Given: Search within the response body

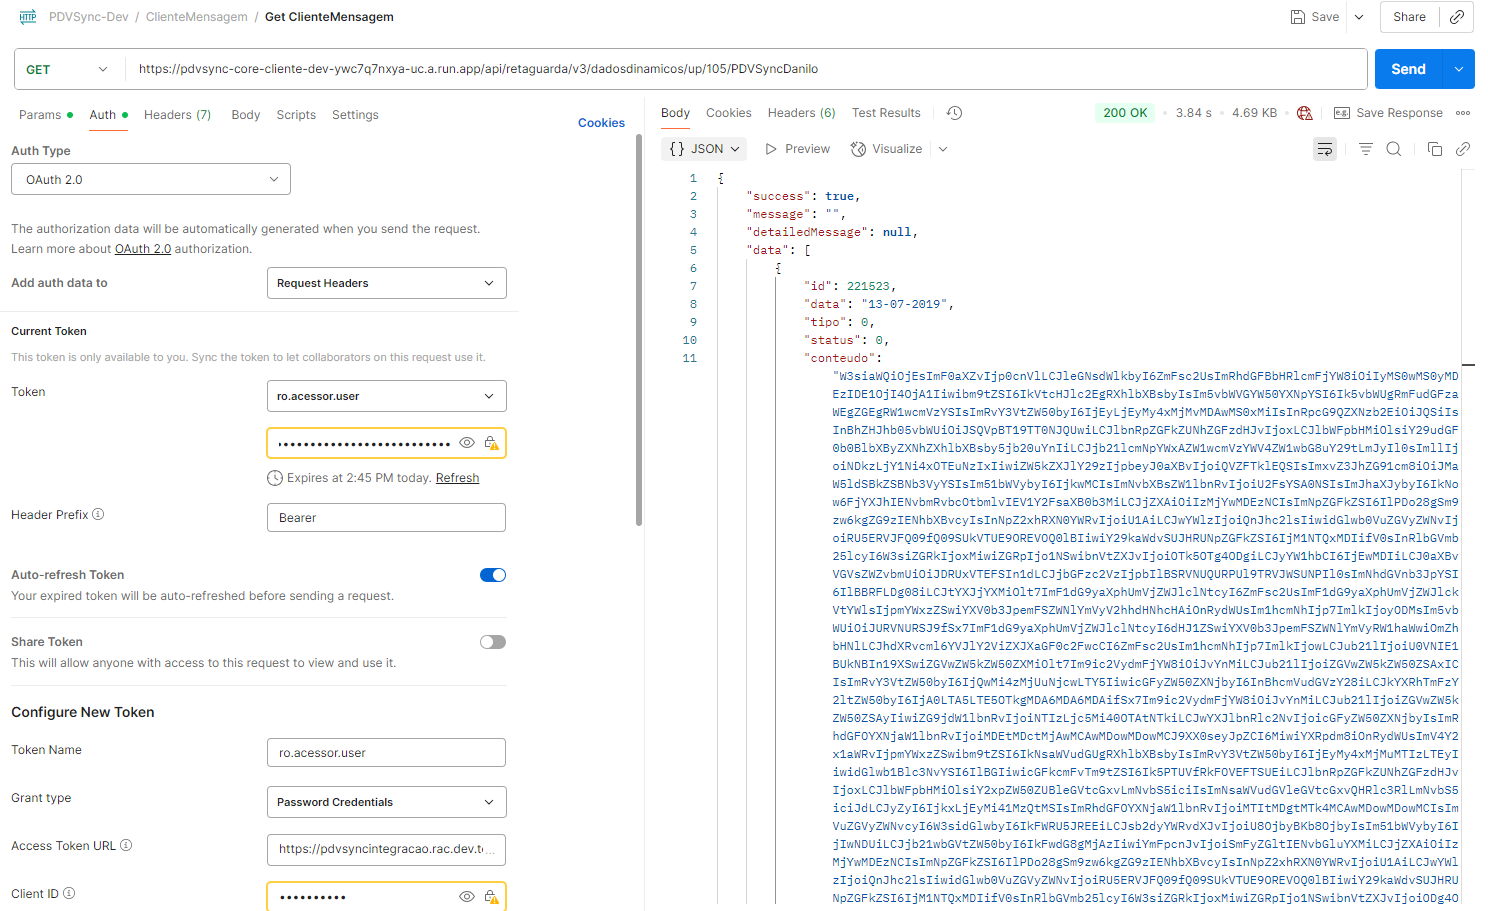Looking at the screenshot, I should [1394, 149].
